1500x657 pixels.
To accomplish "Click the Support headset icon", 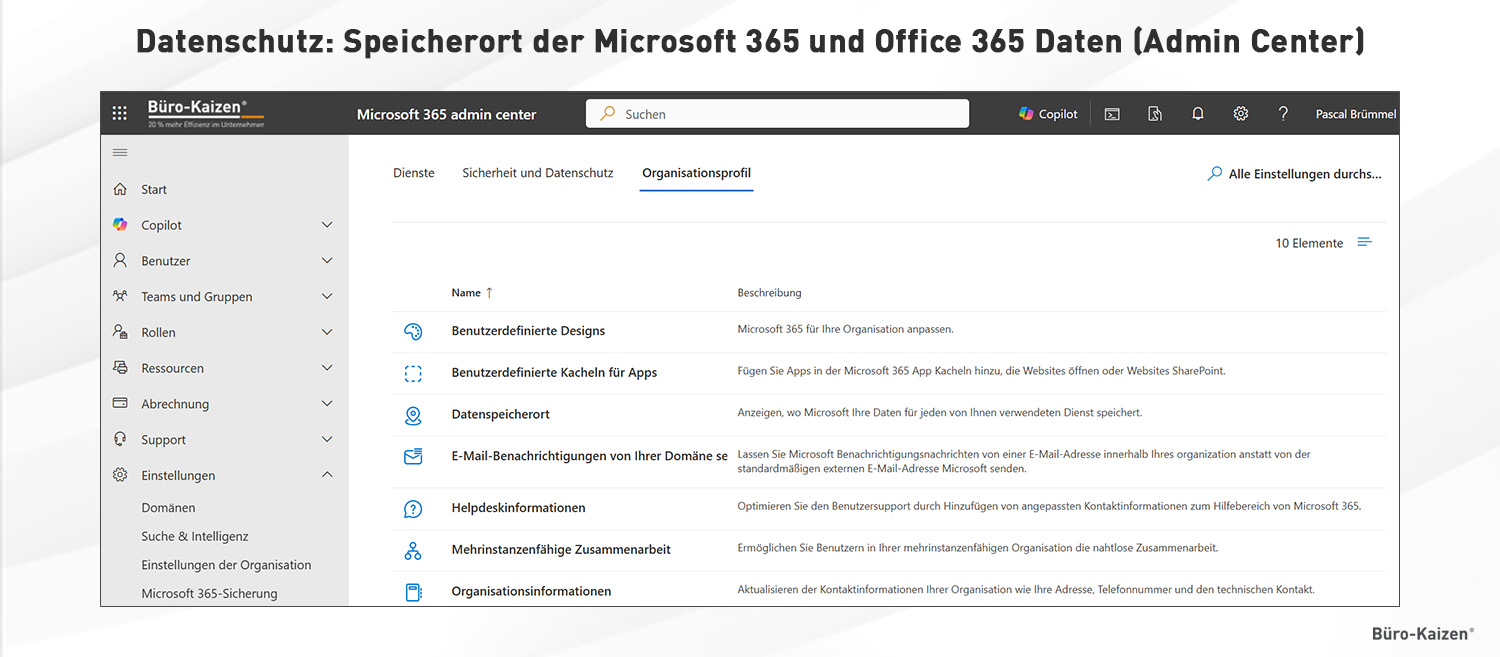I will tap(120, 439).
